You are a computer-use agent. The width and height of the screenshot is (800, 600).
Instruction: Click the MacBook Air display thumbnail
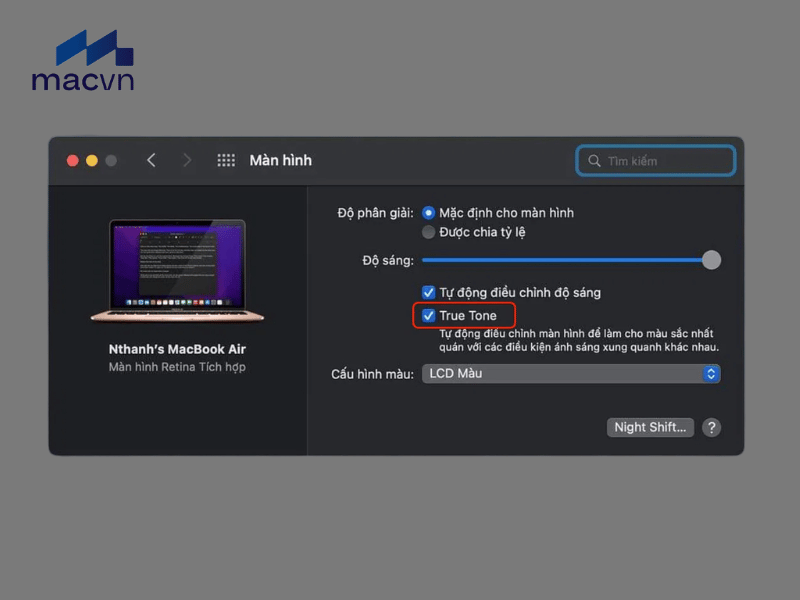178,270
